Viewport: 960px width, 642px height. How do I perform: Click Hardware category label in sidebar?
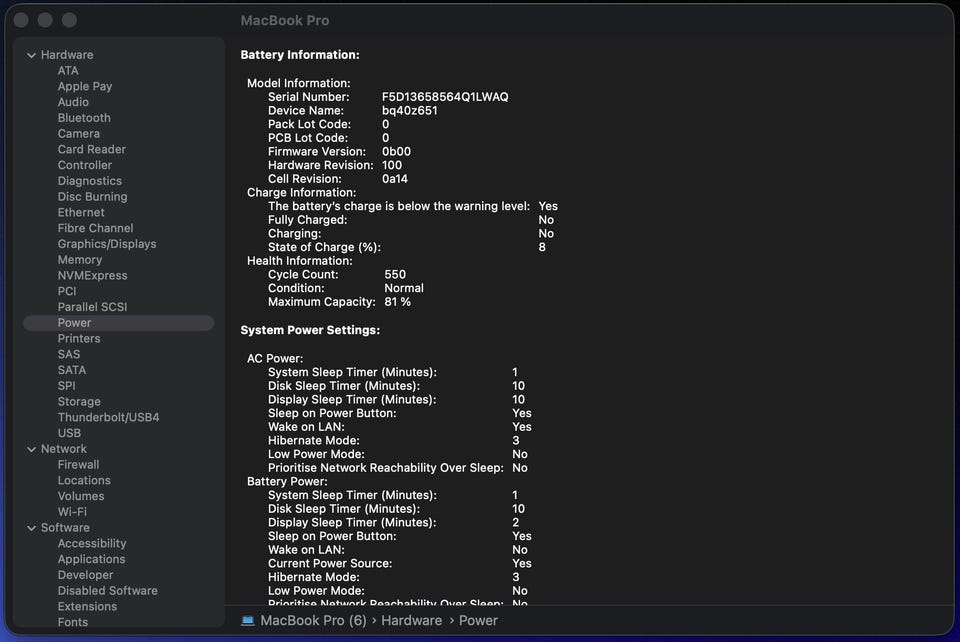67,55
